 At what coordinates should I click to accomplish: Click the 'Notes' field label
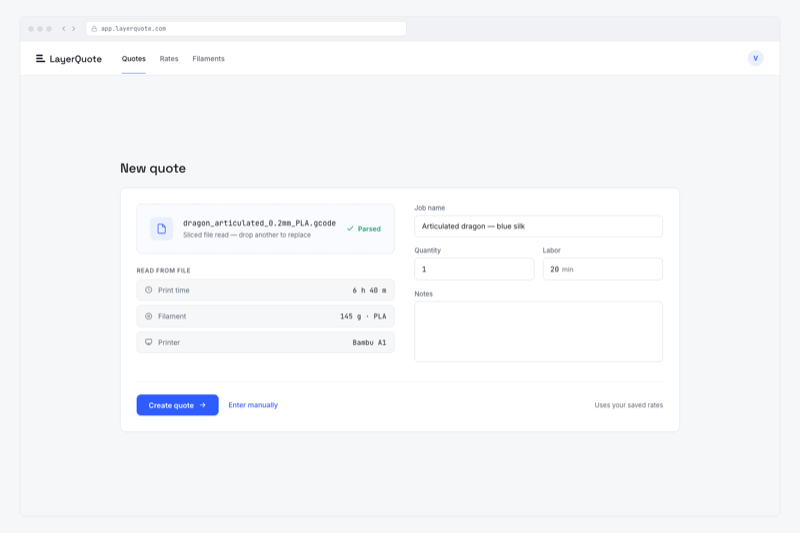point(423,294)
